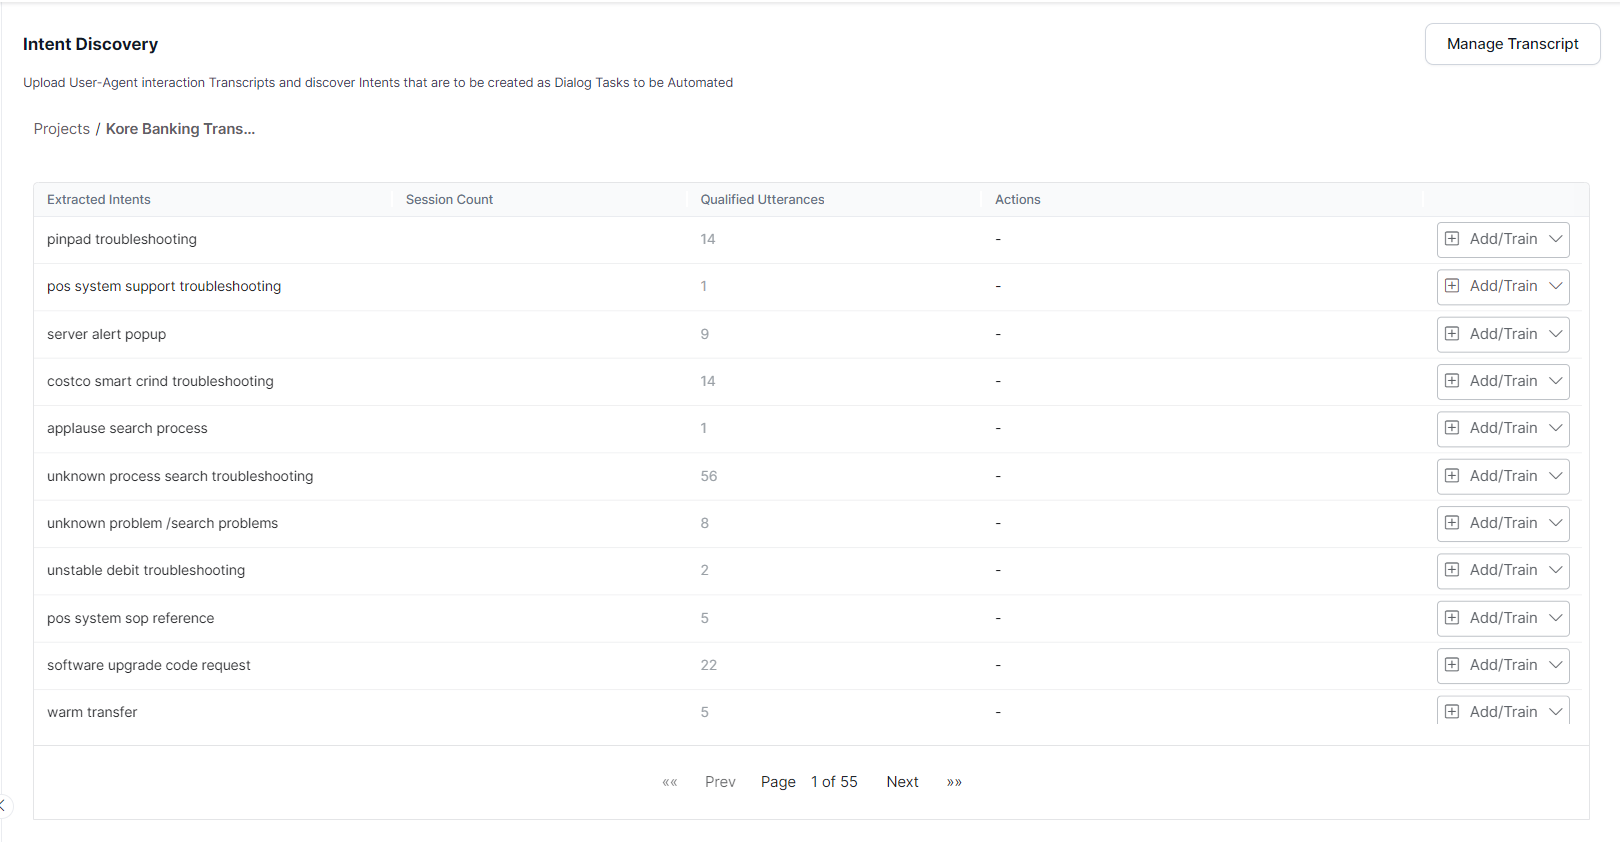Click the Qualified Utterances column header
Viewport: 1620px width, 843px height.
point(762,200)
